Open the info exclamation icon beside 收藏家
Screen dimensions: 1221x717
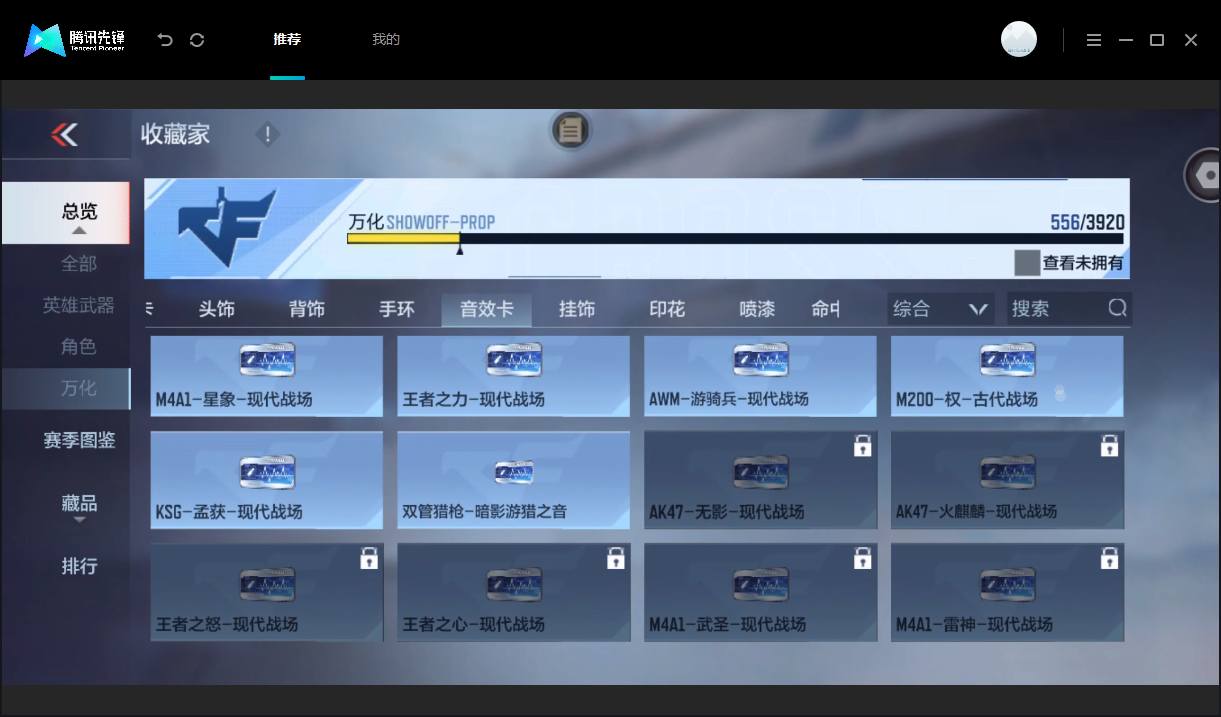(267, 134)
